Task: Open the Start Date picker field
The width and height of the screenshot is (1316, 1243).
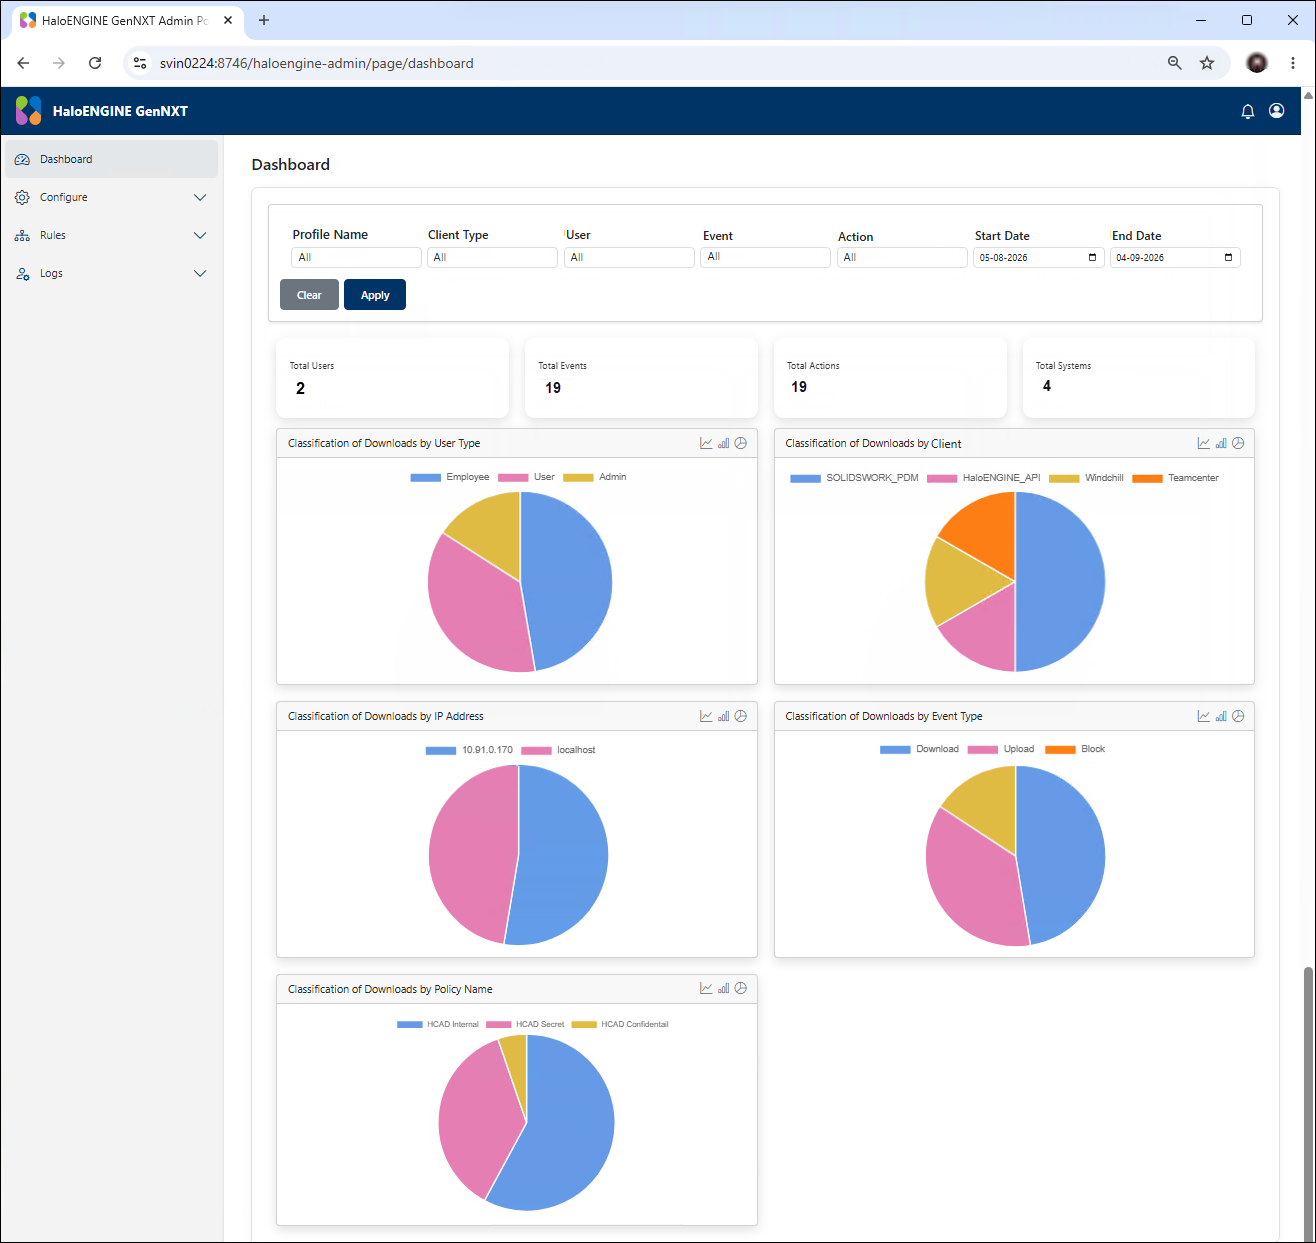Action: [x=1039, y=257]
